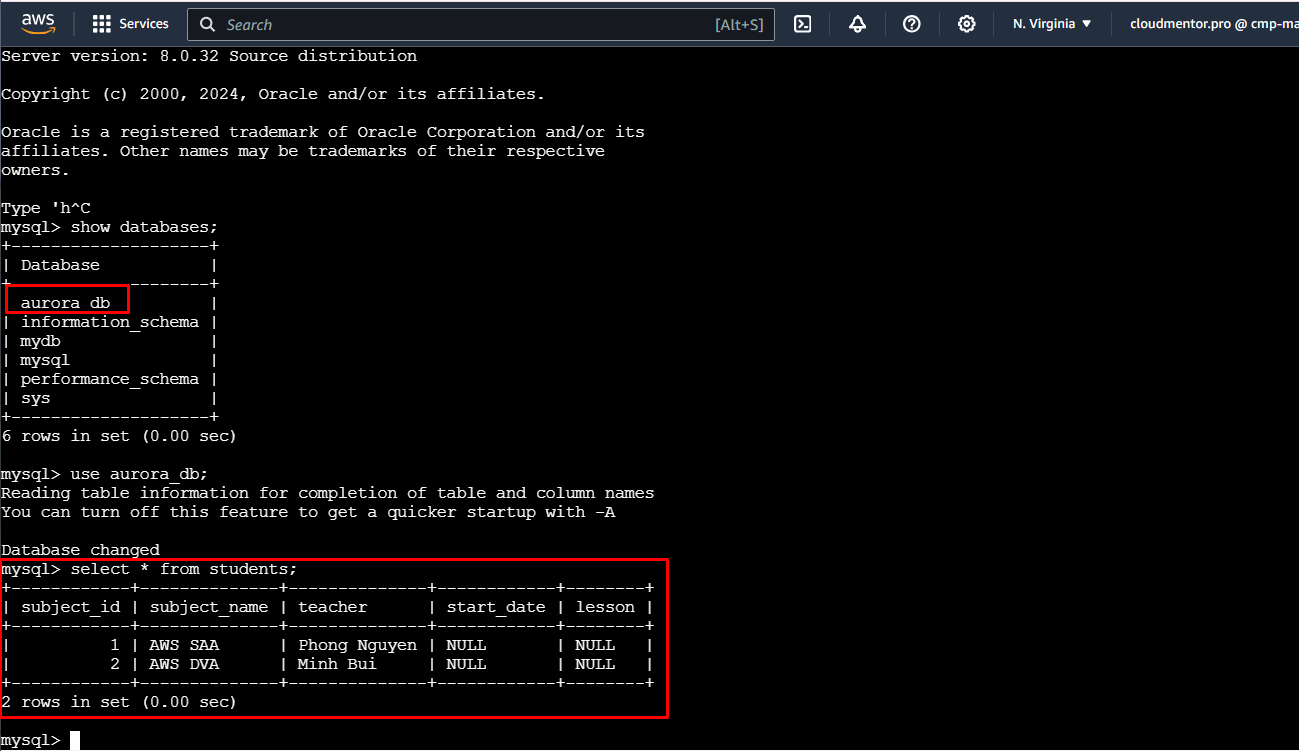Click the 'show databases;' command line
This screenshot has height=751, width=1299.
click(143, 227)
